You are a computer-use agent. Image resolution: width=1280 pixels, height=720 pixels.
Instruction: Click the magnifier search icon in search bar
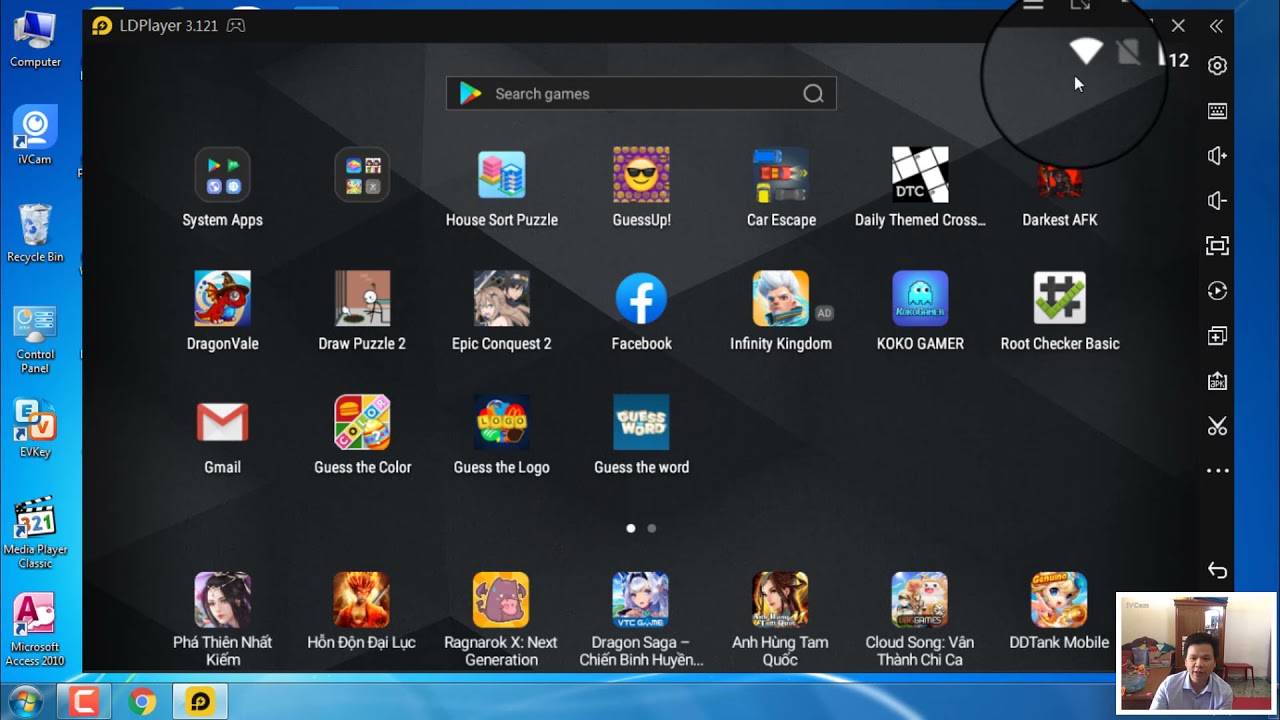(x=813, y=94)
